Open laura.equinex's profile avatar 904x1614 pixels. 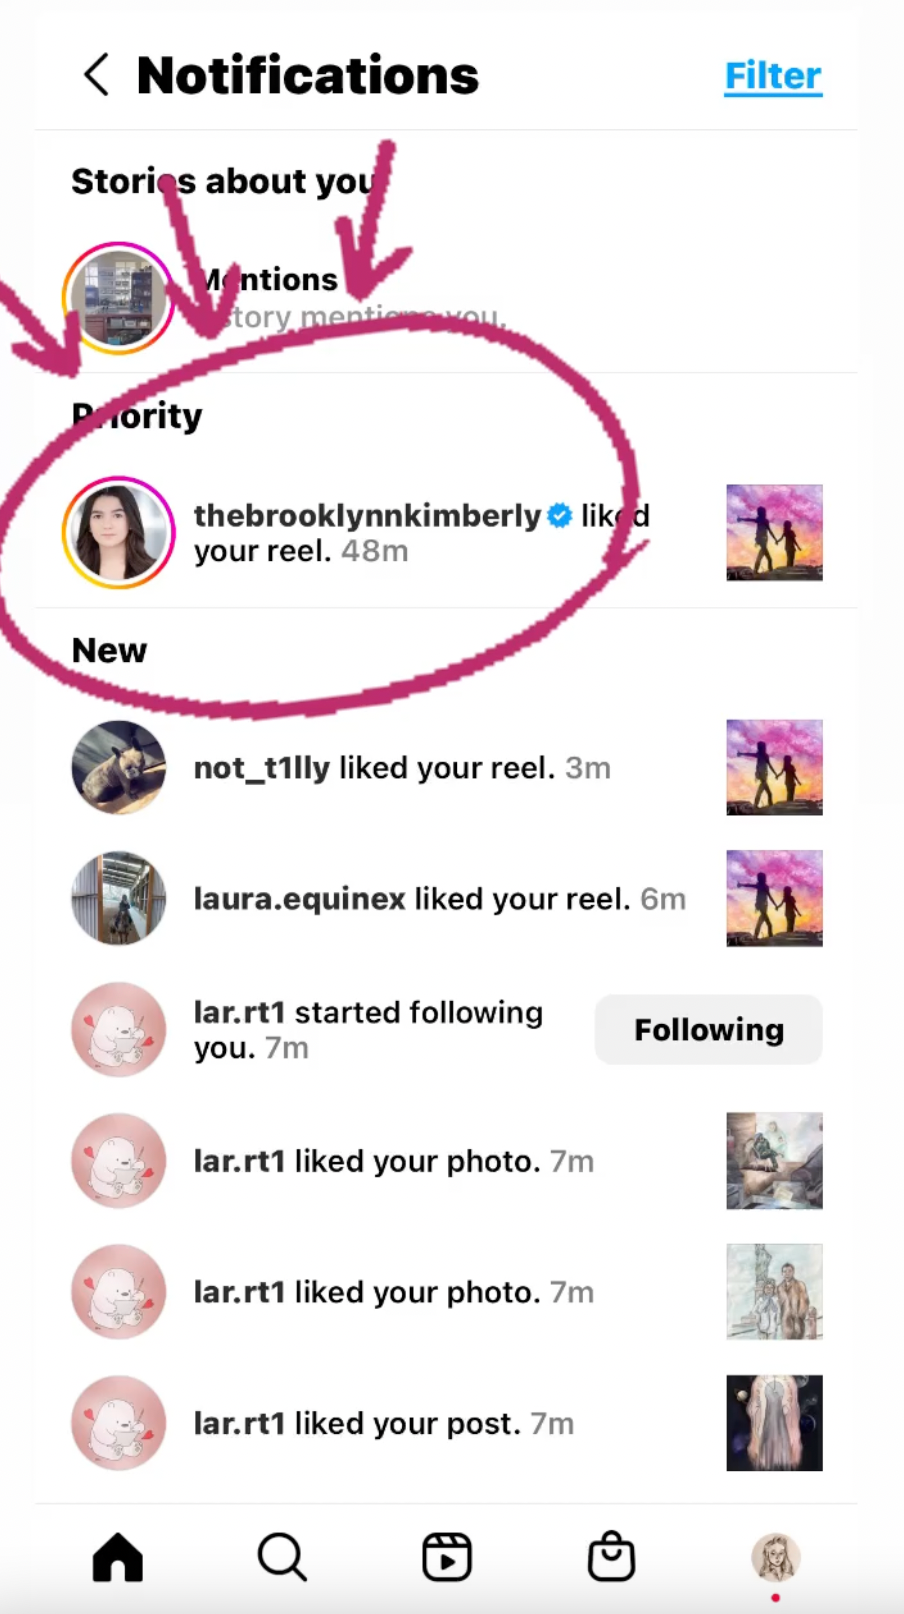tap(119, 898)
